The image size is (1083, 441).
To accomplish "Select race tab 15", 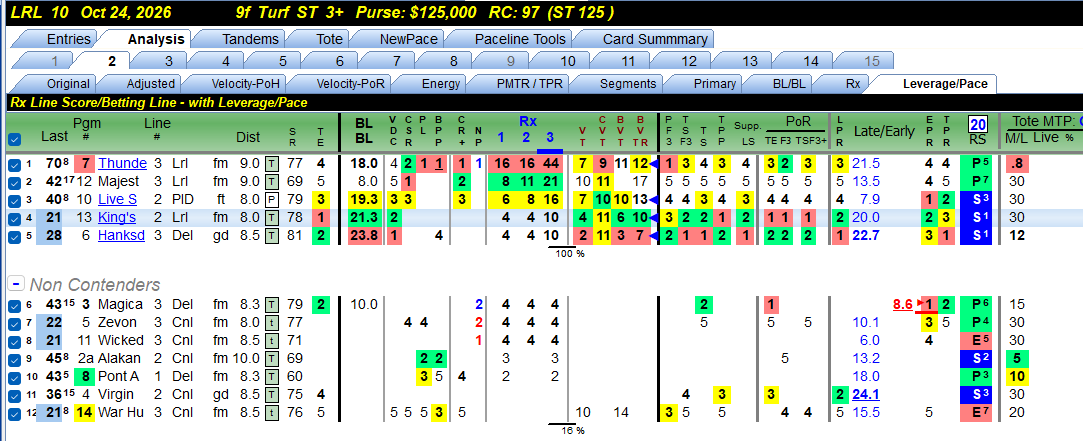I will pos(872,61).
